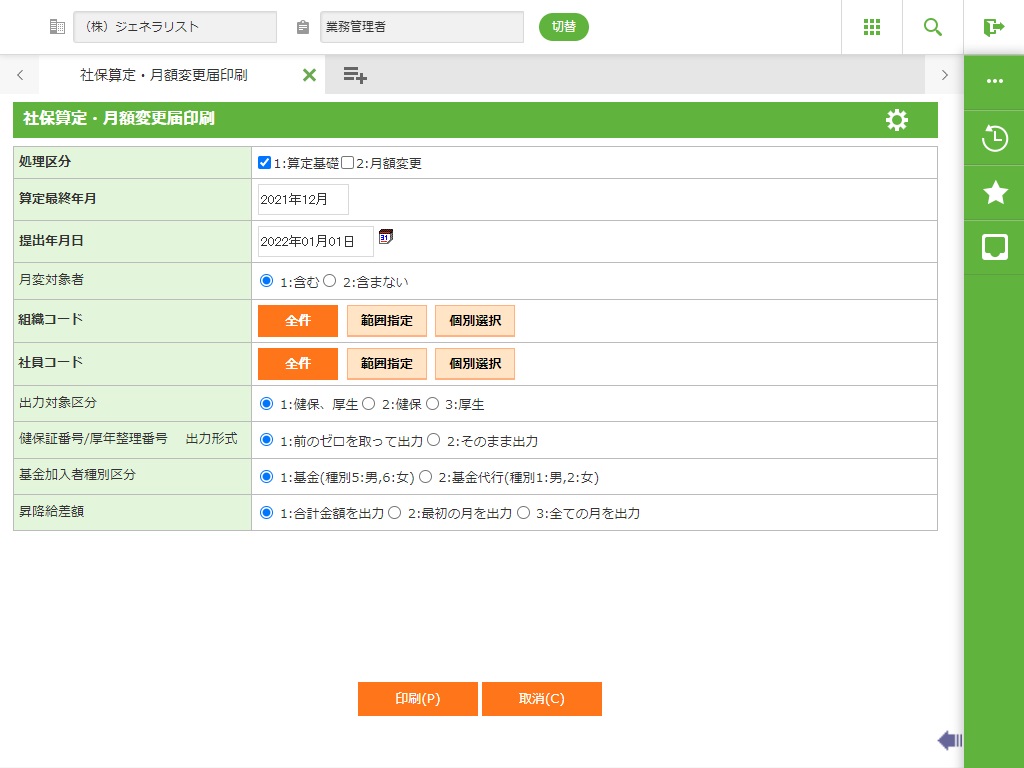Open the apps grid menu icon
Screen dimensions: 1024x768
tap(871, 27)
